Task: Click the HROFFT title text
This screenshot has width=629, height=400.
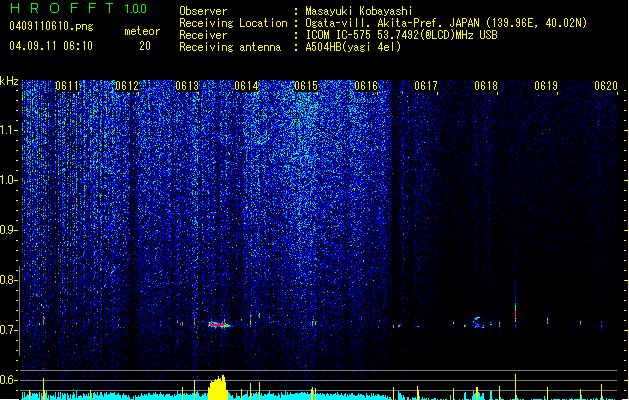Action: tap(62, 8)
